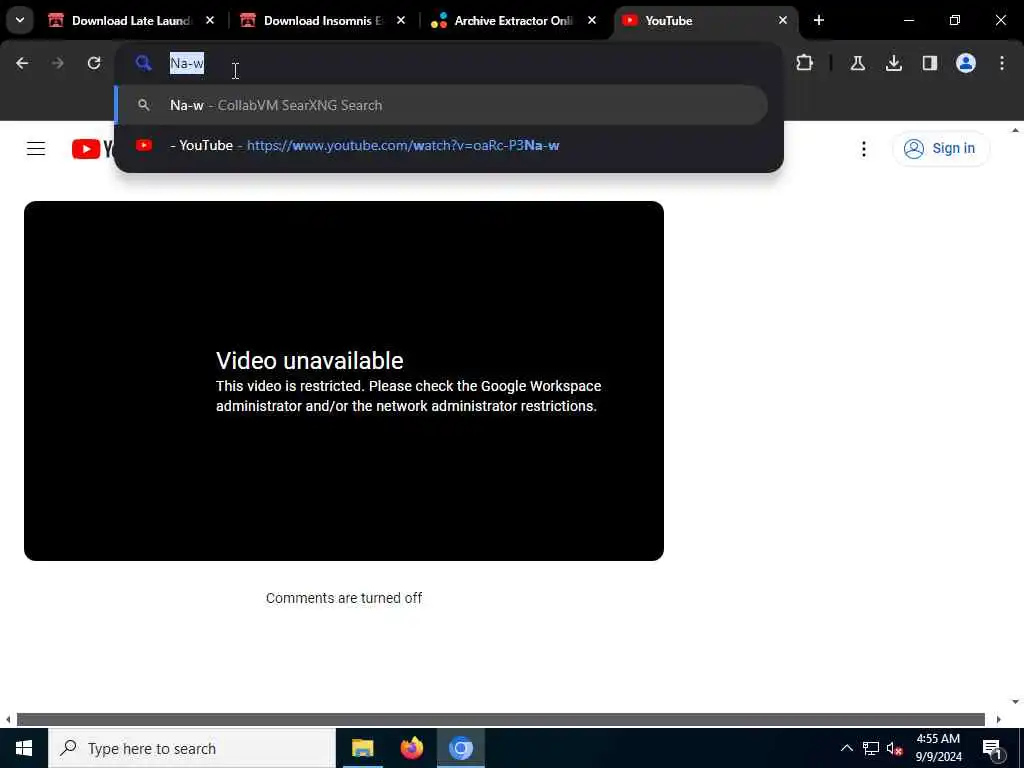Click the horizontal scrollbar right arrow

point(998,719)
